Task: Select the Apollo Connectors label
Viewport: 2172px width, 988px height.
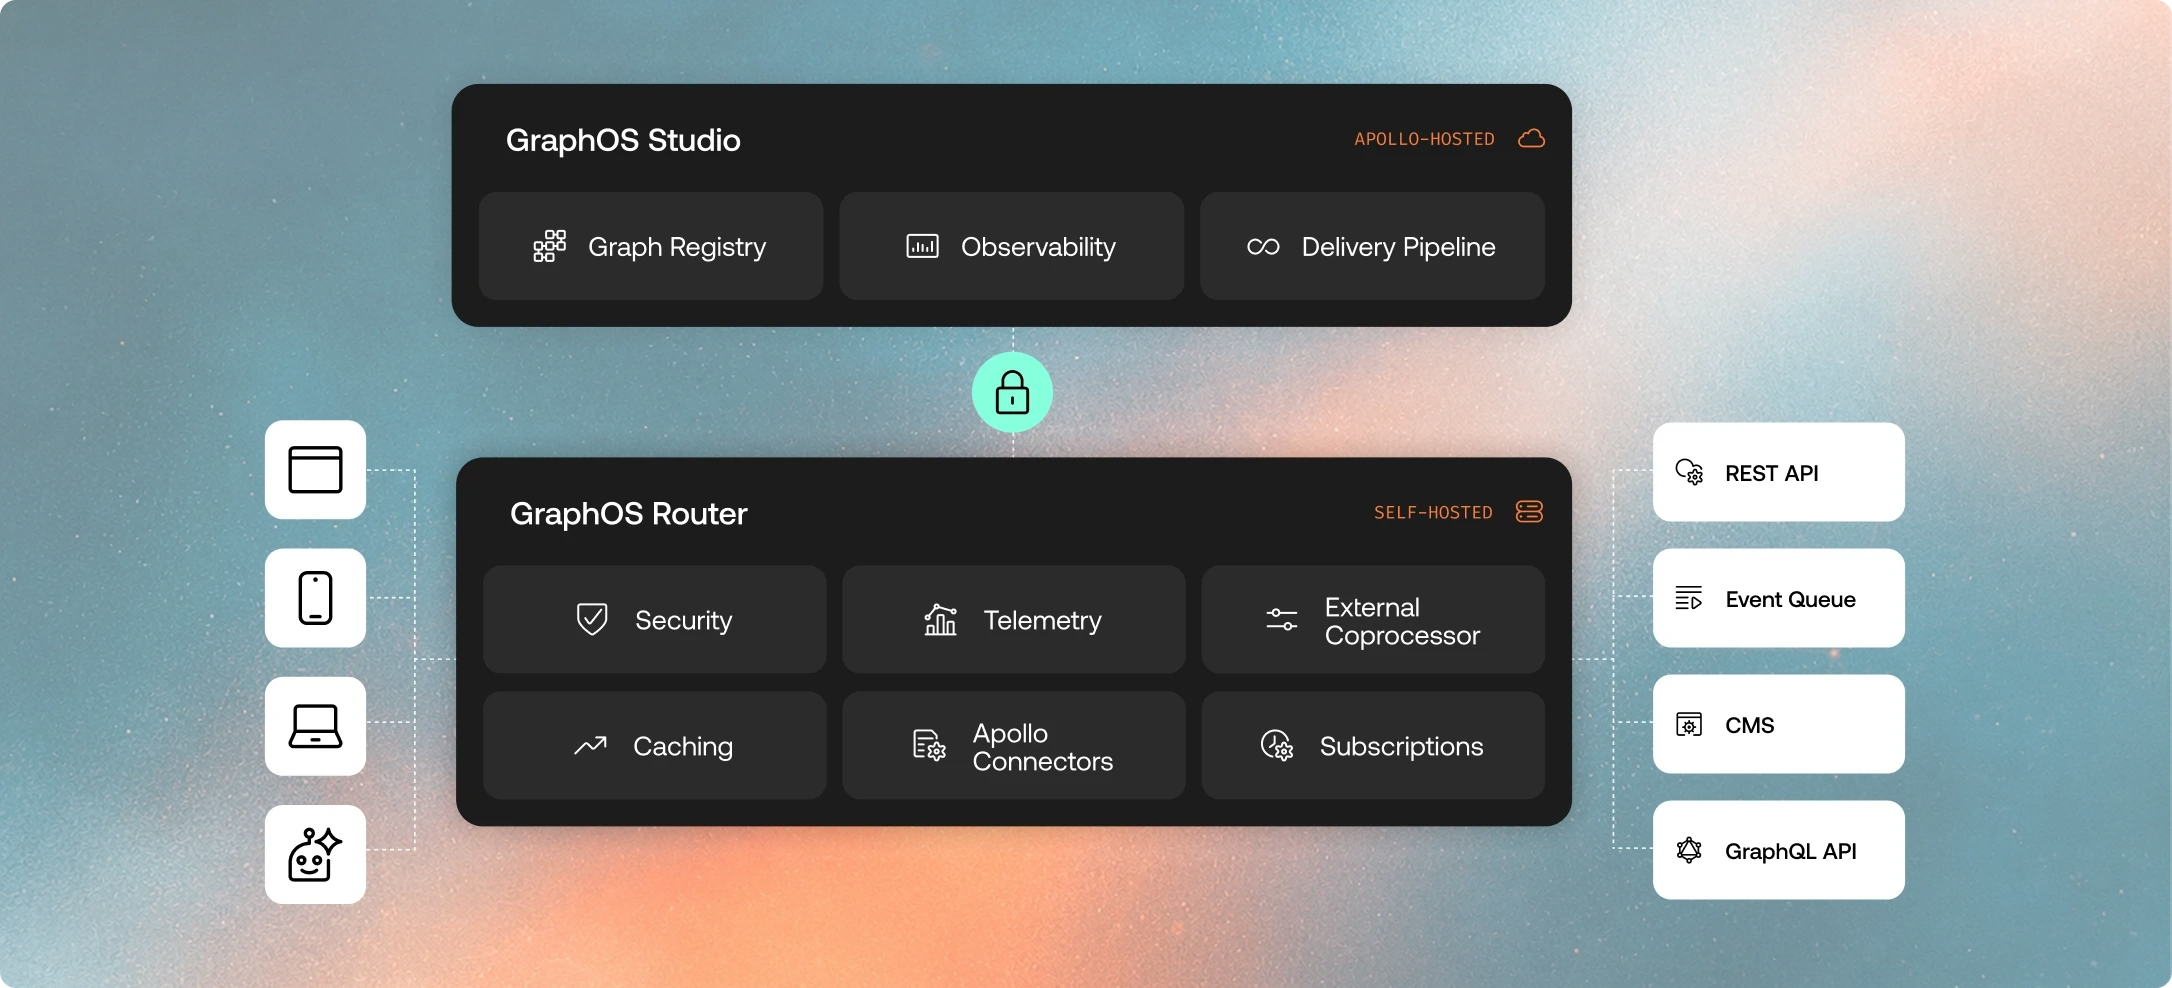Action: 1042,747
